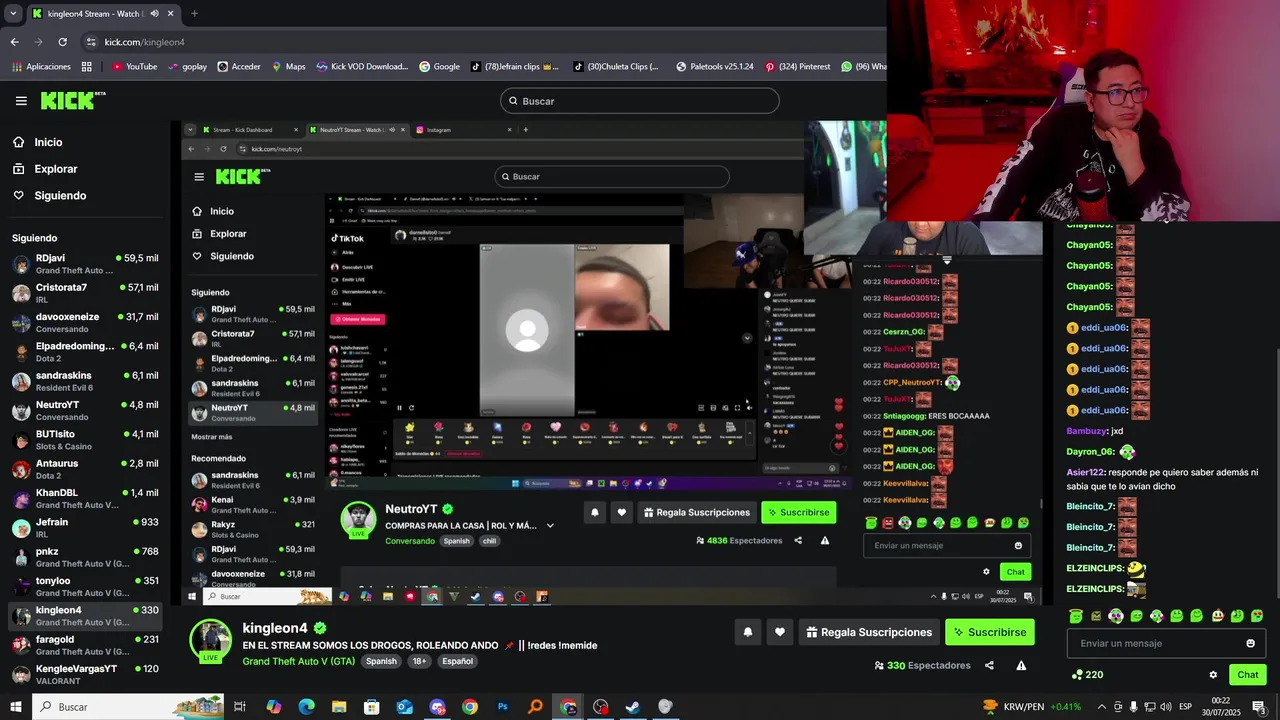The image size is (1280, 720).
Task: Click the Regala Suscripciones button
Action: 869,632
